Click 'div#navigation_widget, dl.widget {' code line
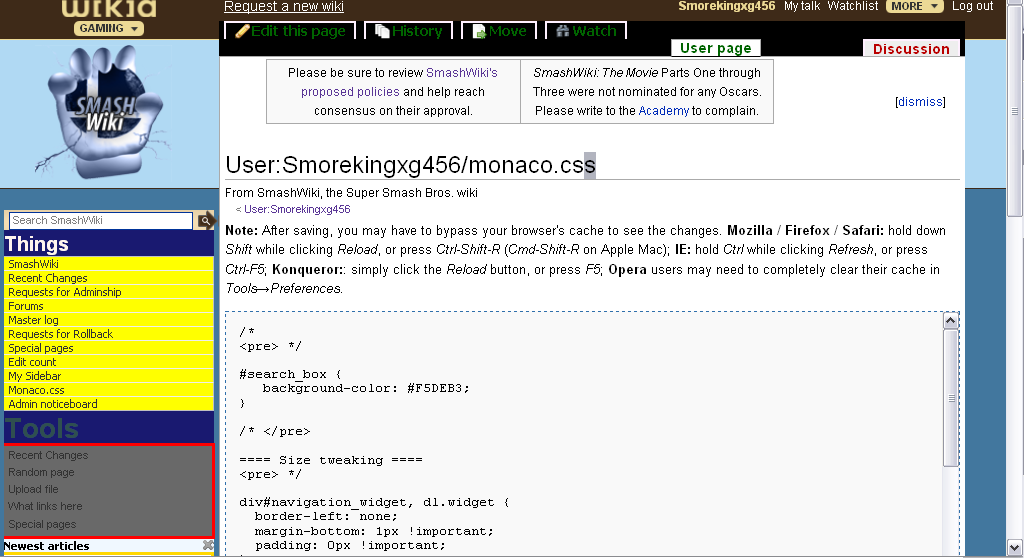Viewport: 1024px width, 558px height. pyautogui.click(x=374, y=502)
